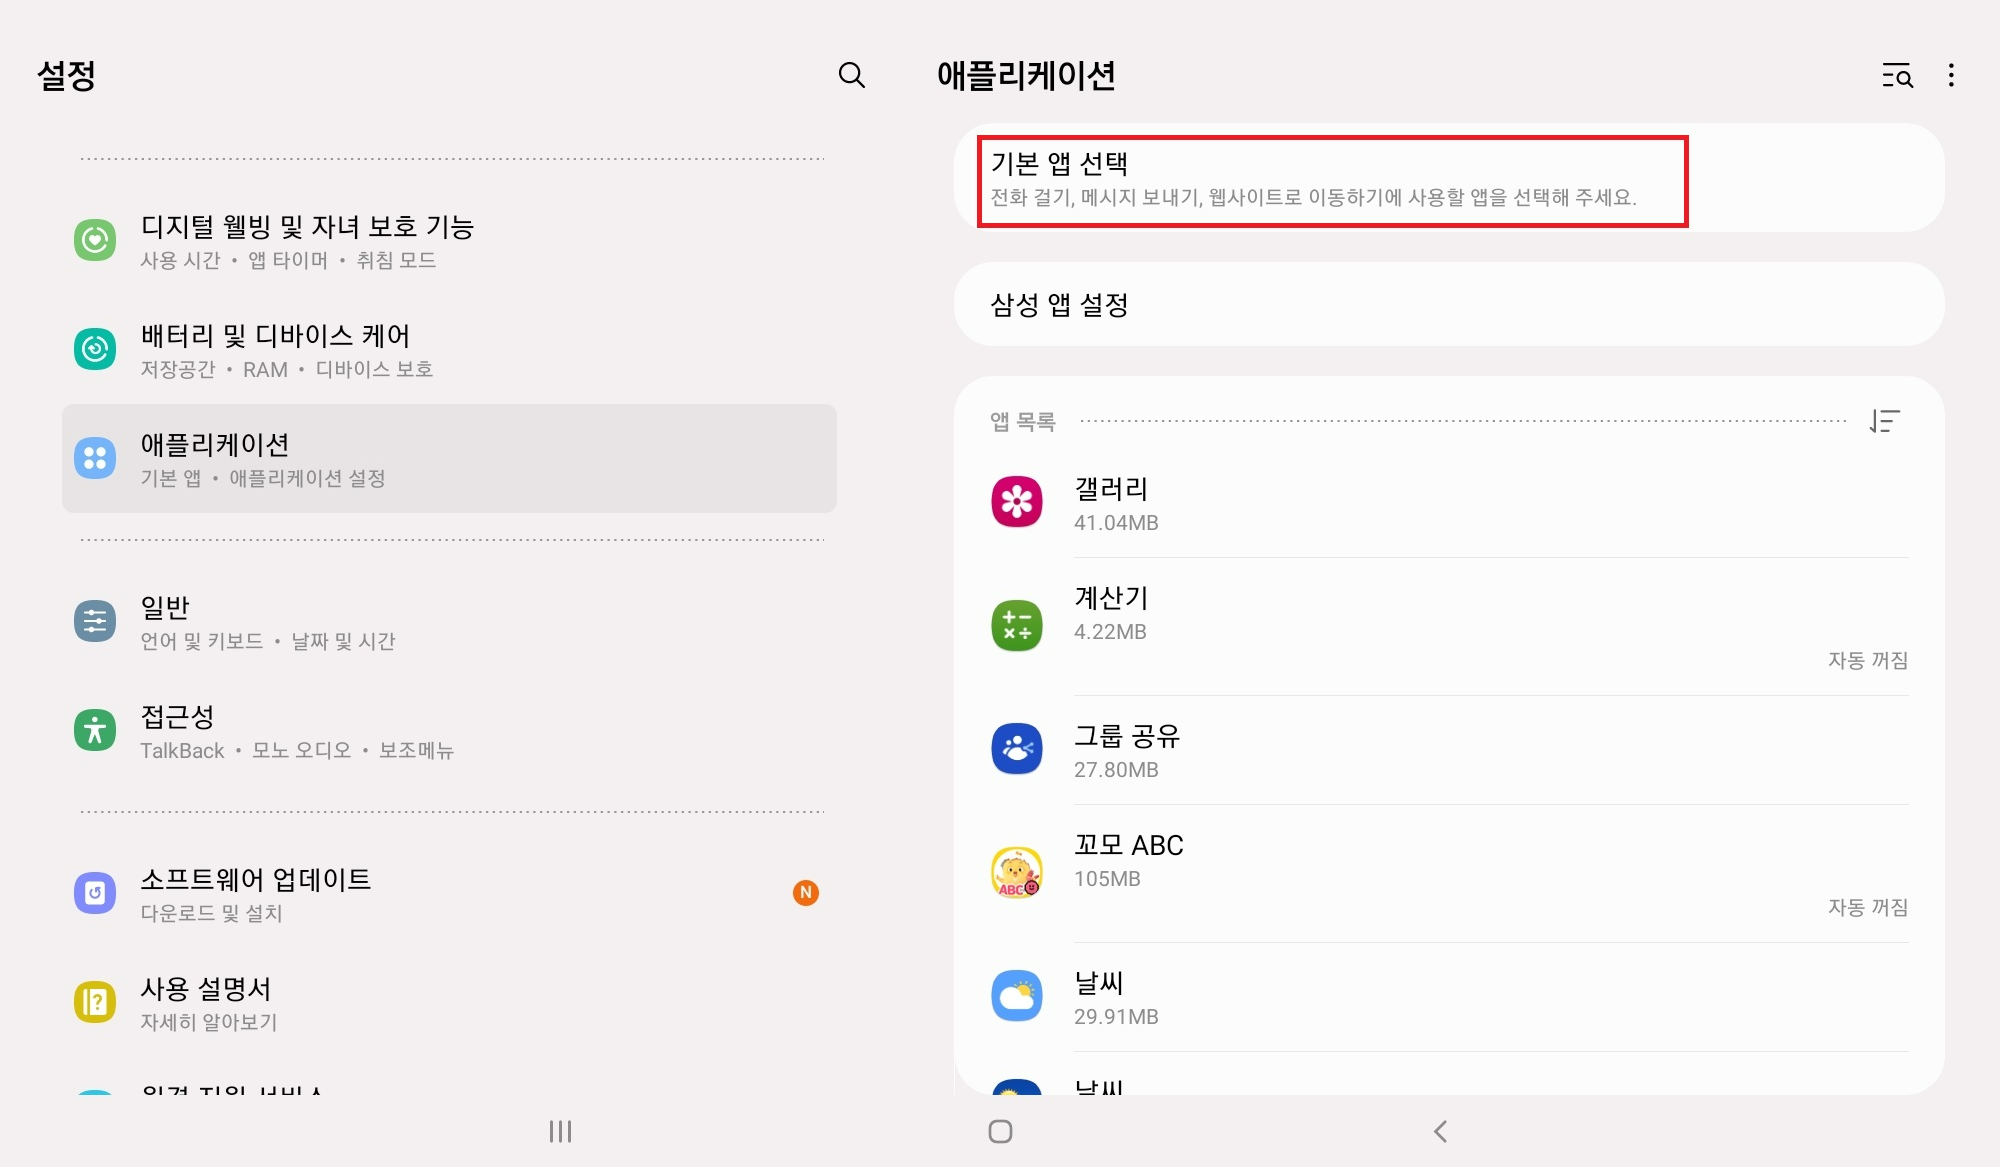This screenshot has height=1167, width=2000.
Task: Tap the orange N notification badge
Action: (805, 893)
